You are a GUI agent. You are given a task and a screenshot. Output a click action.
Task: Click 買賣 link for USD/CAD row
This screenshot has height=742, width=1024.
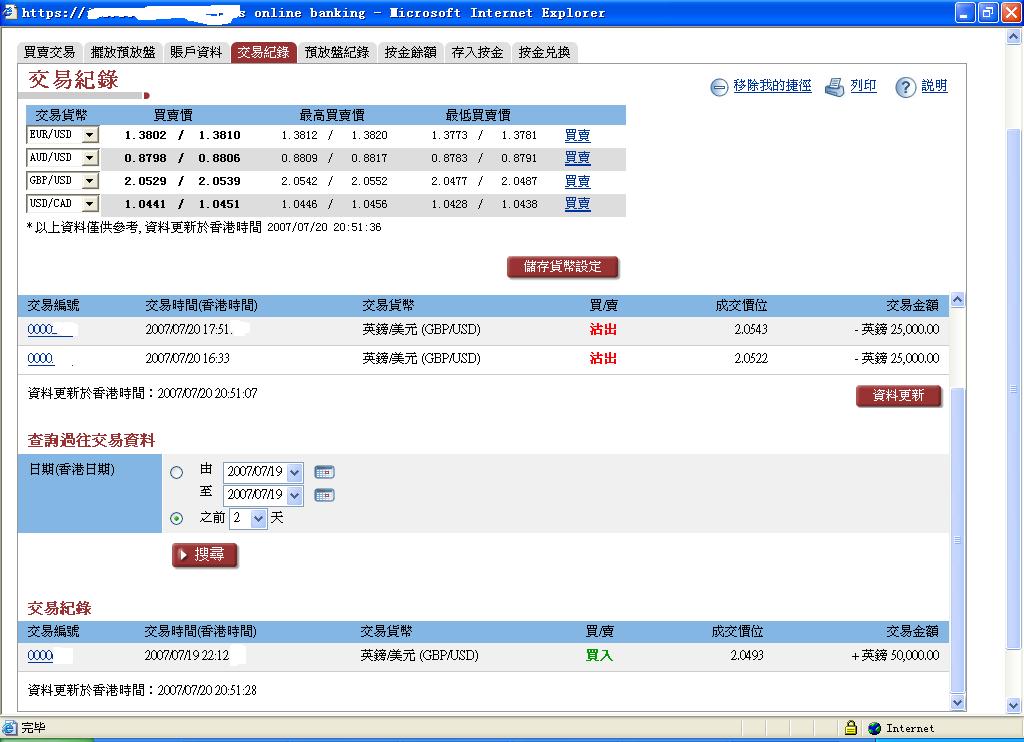tap(577, 203)
